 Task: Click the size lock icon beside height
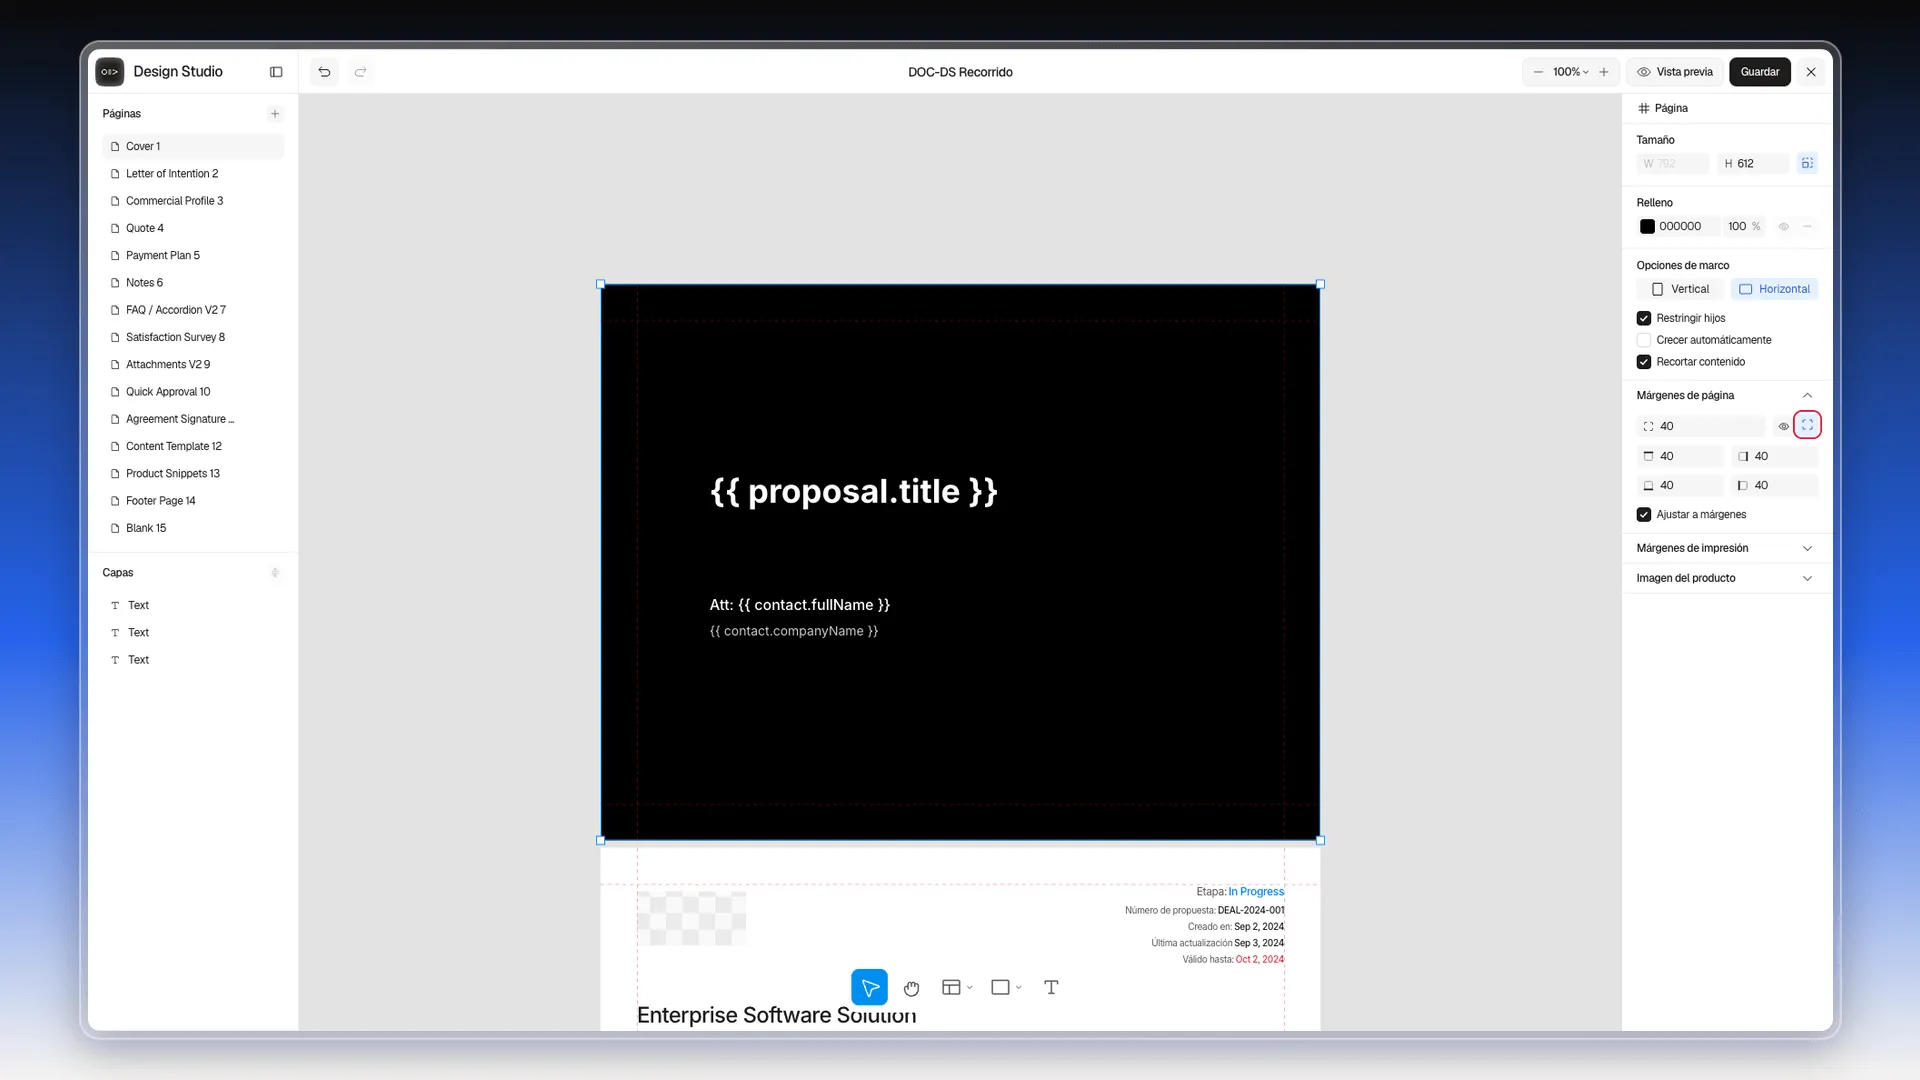click(1807, 163)
